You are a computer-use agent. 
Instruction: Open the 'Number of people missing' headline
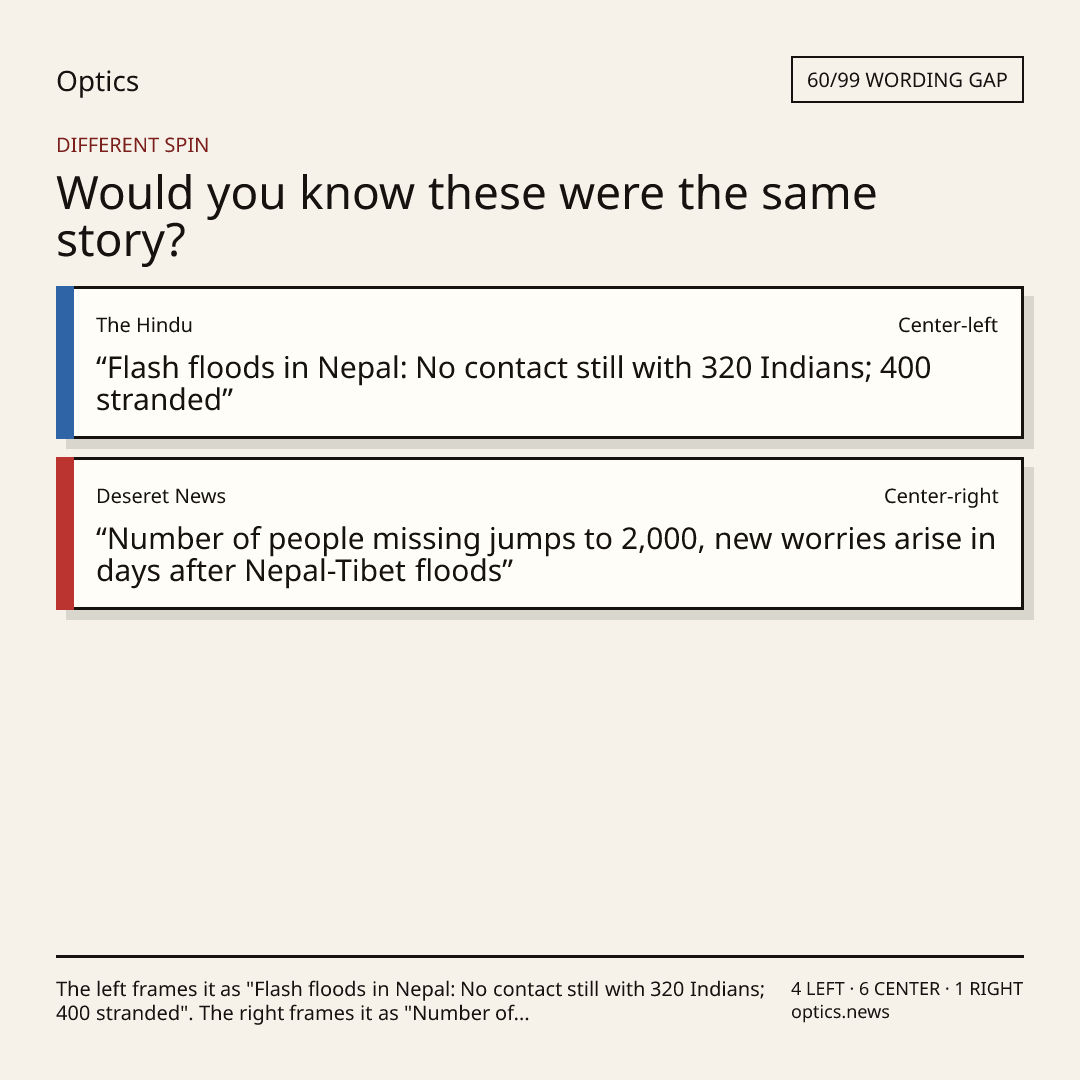(546, 554)
